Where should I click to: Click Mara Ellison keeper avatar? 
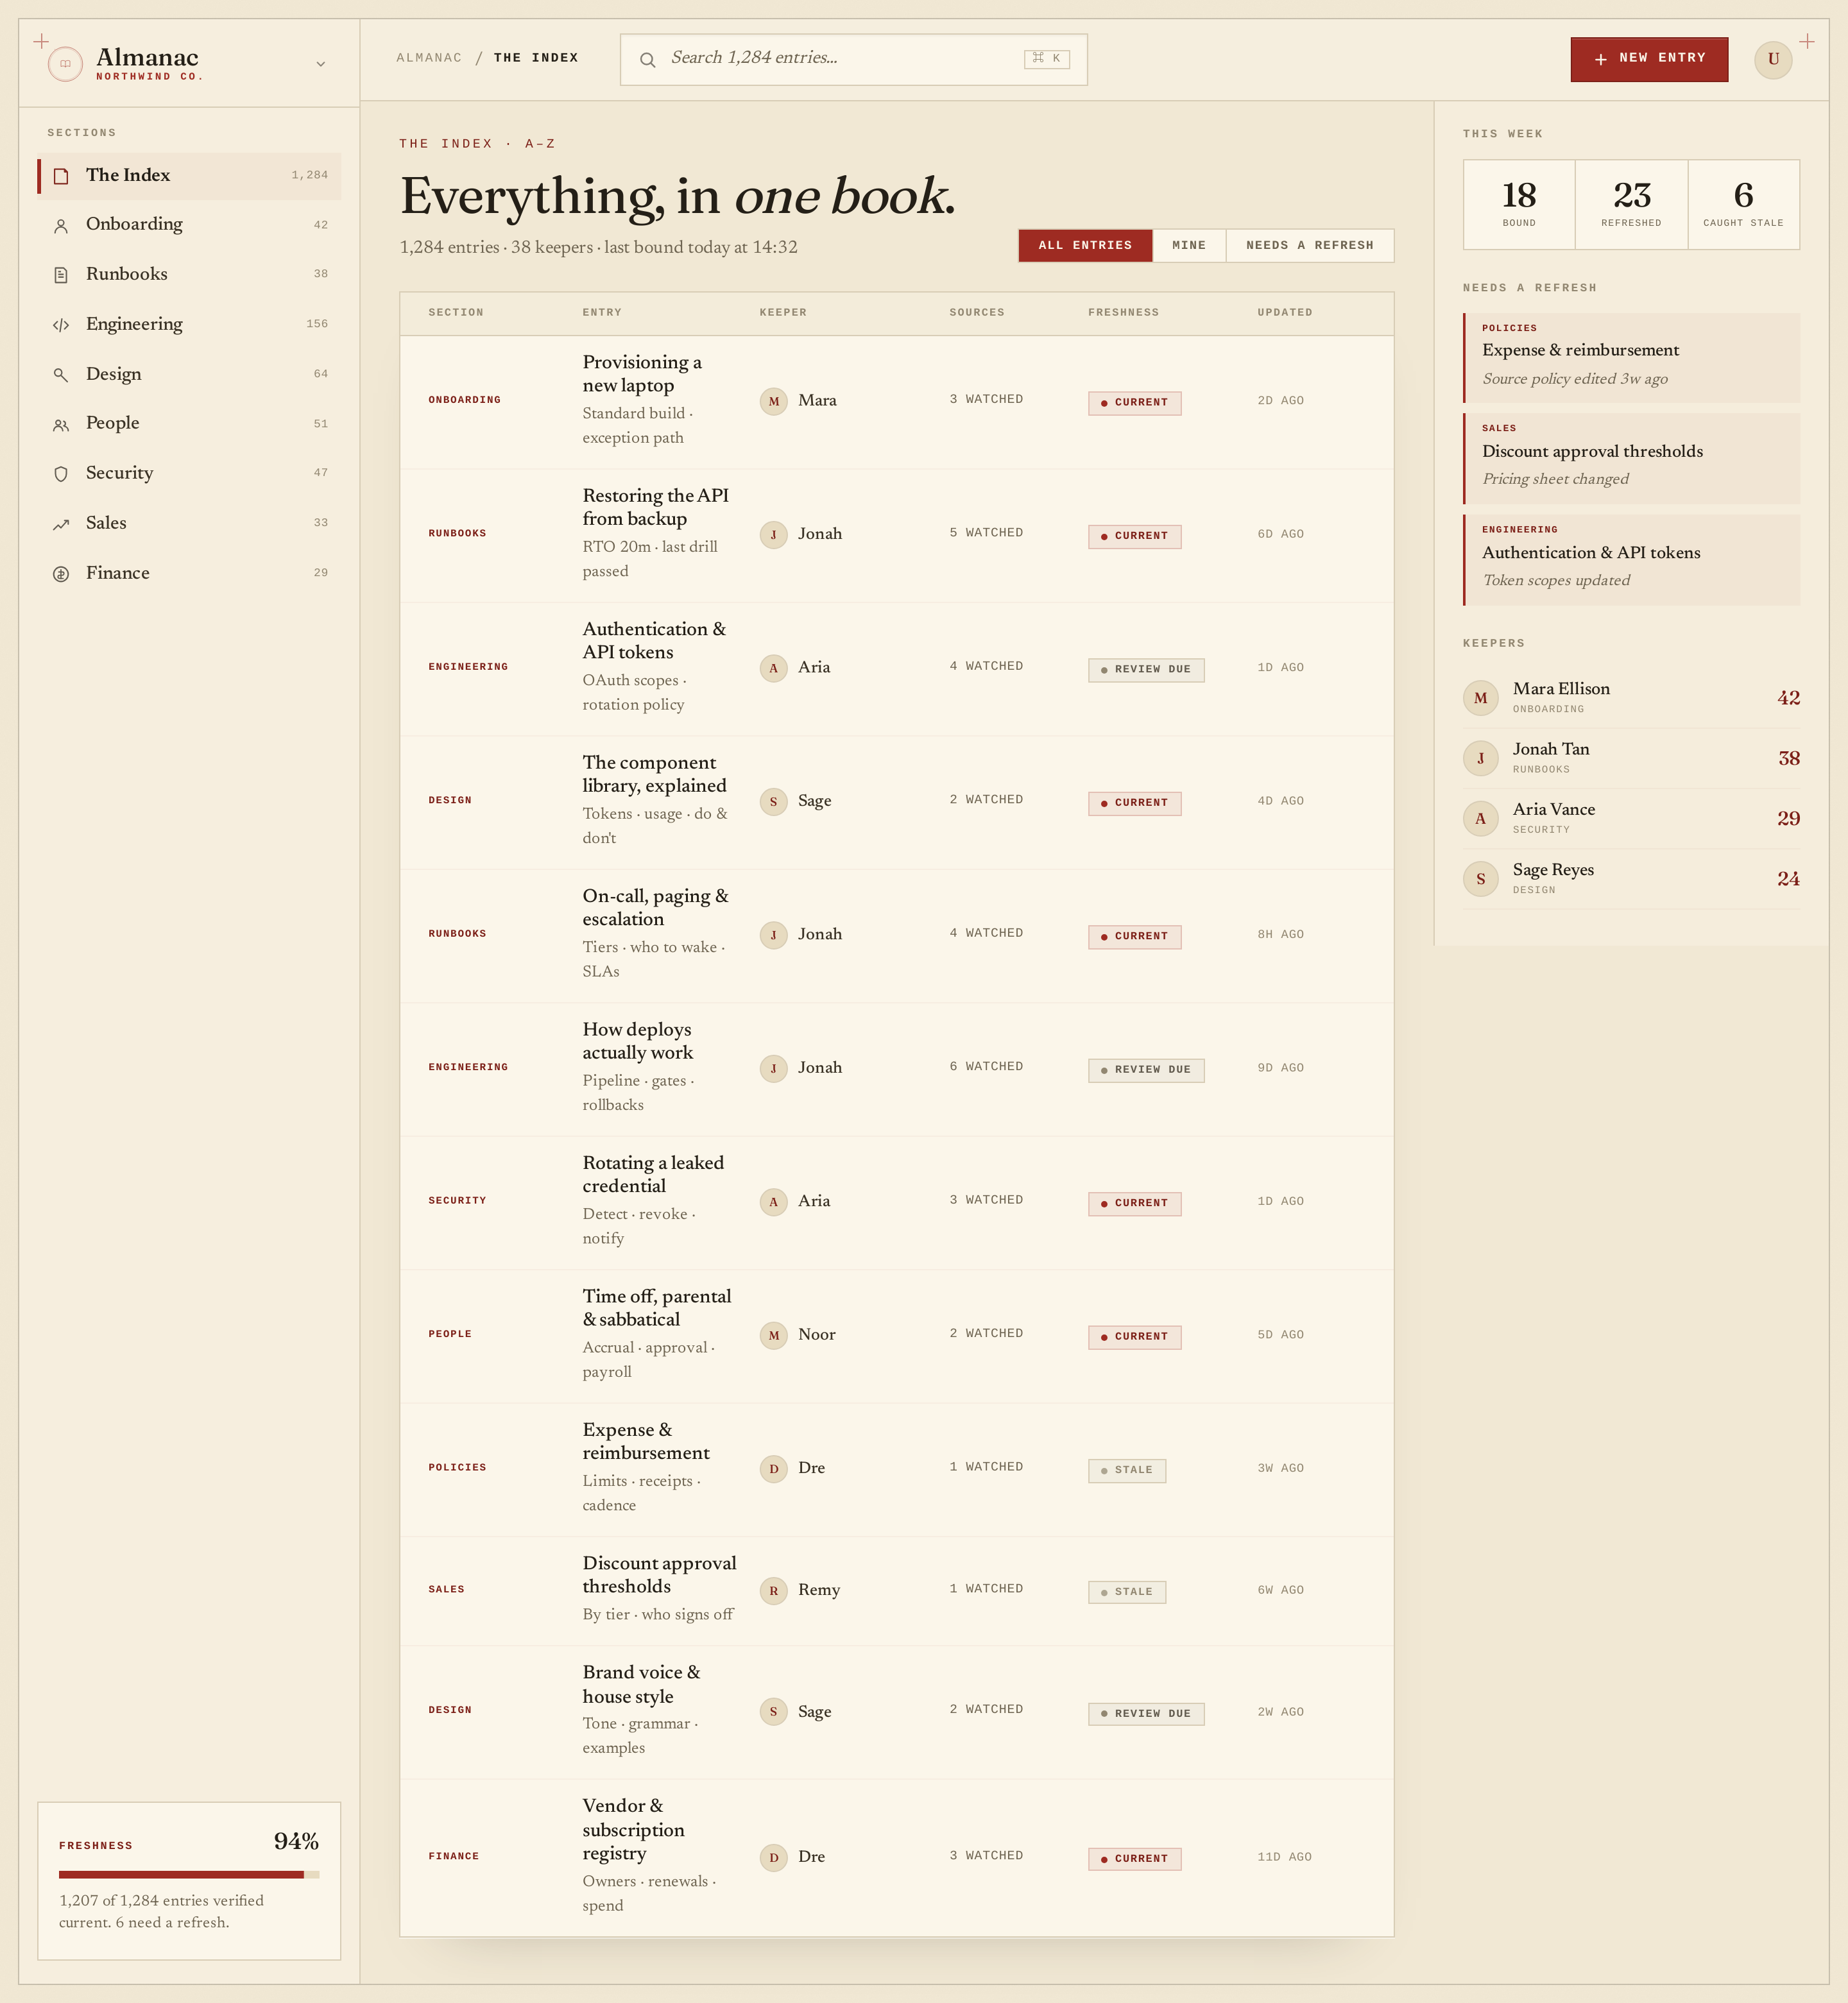[x=1480, y=698]
